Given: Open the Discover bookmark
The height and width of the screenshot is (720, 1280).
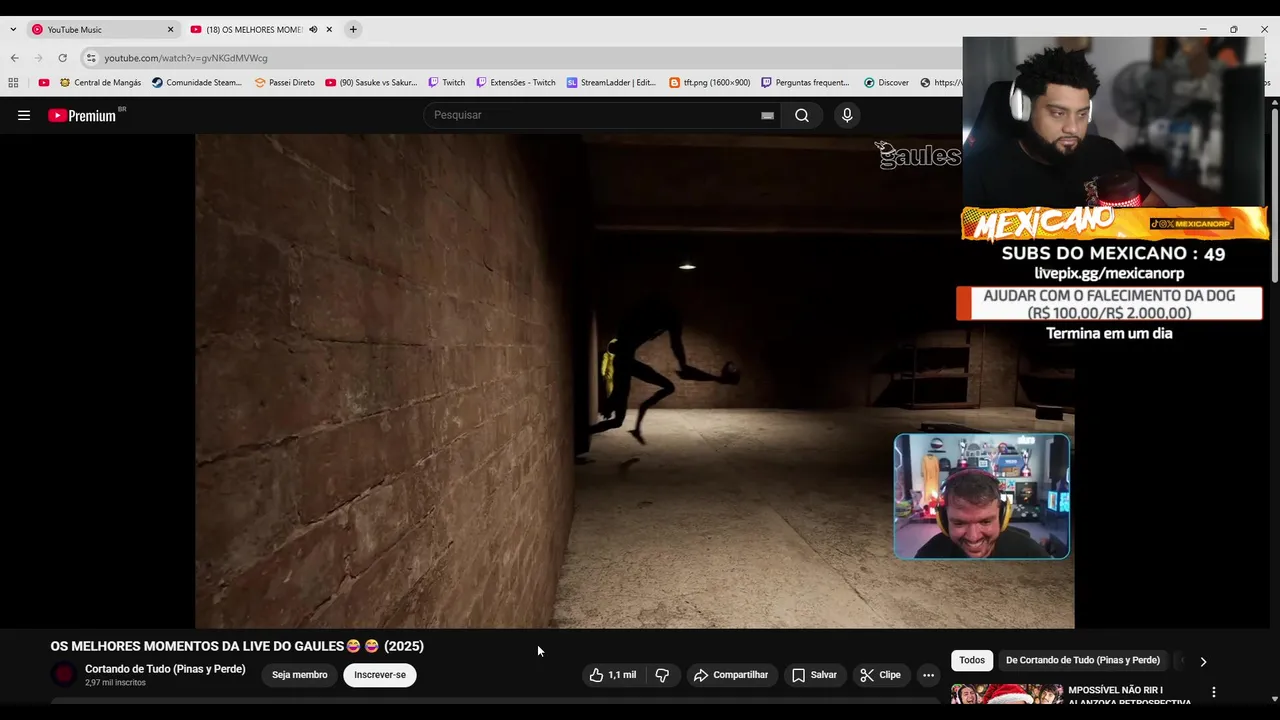Looking at the screenshot, I should pyautogui.click(x=886, y=83).
